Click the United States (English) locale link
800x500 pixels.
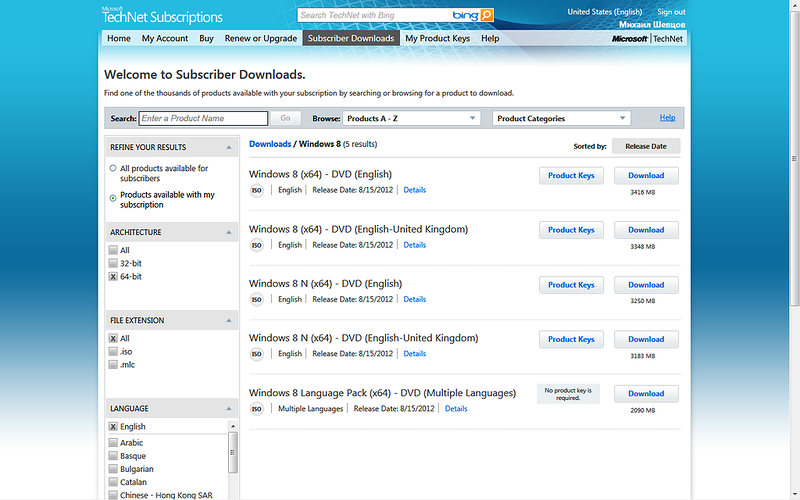(x=605, y=12)
